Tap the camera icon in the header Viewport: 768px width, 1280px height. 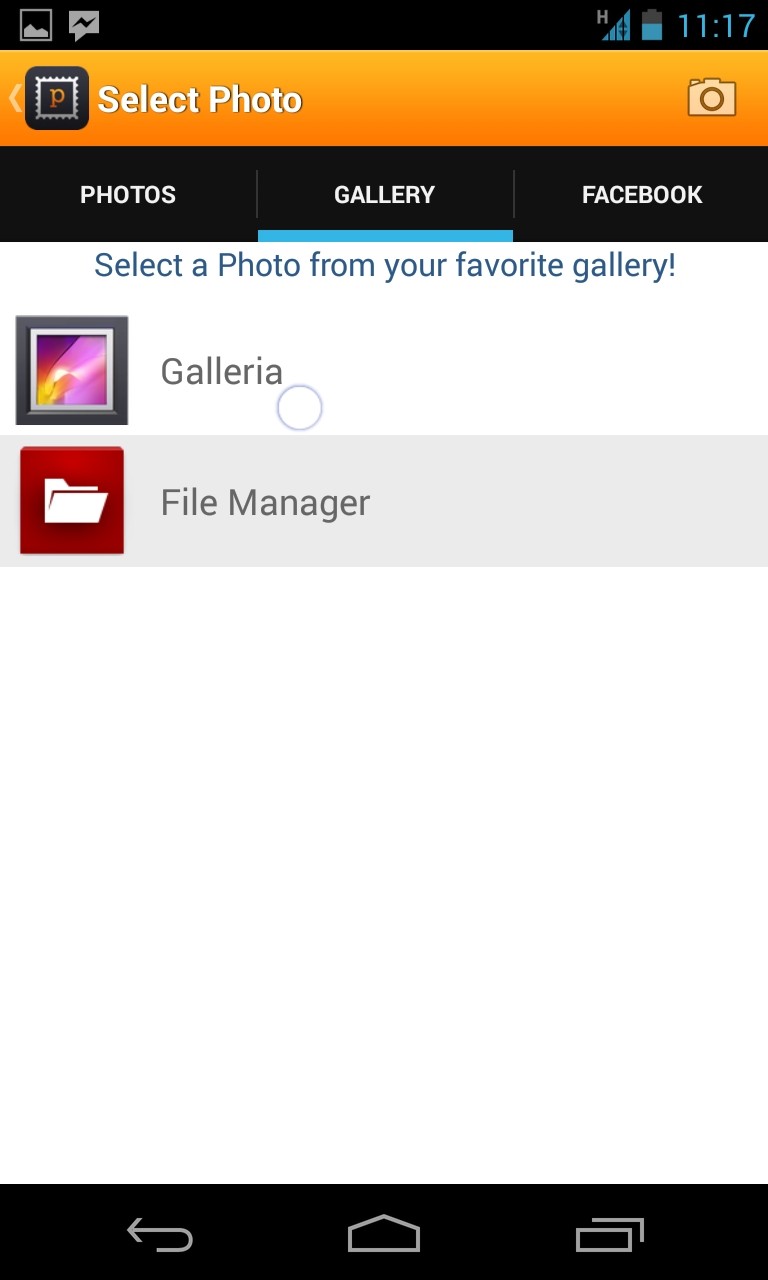[711, 98]
